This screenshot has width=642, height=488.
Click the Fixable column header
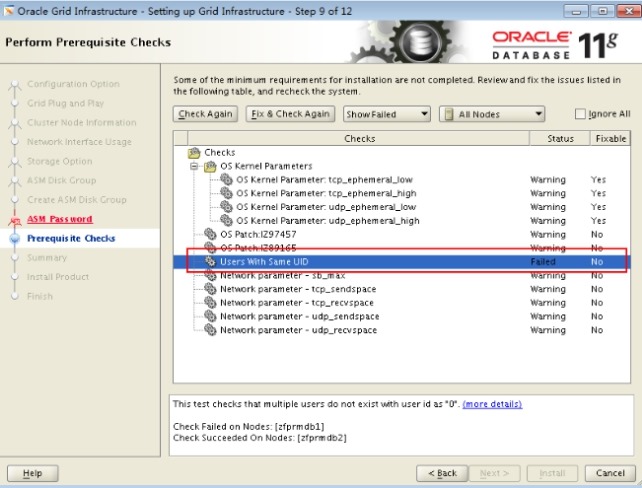click(610, 138)
